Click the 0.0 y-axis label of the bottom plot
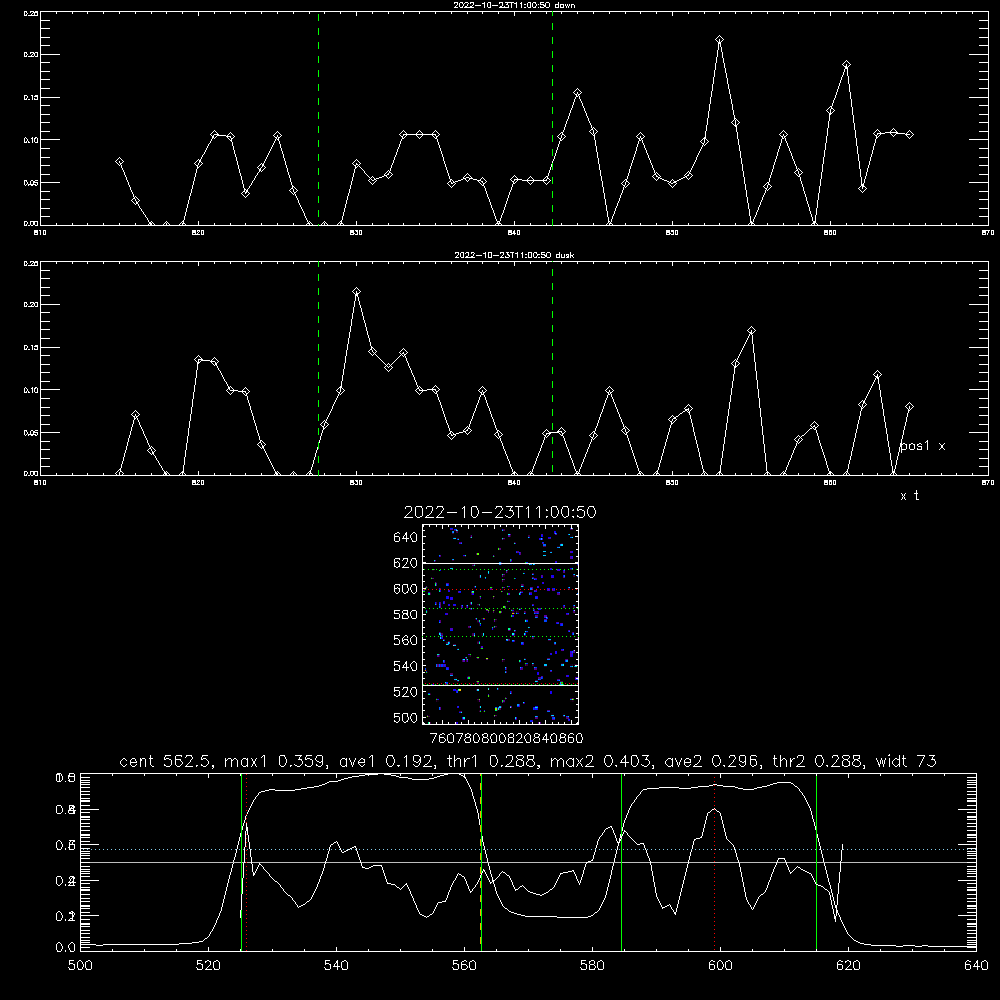1000x1000 pixels. 66,948
